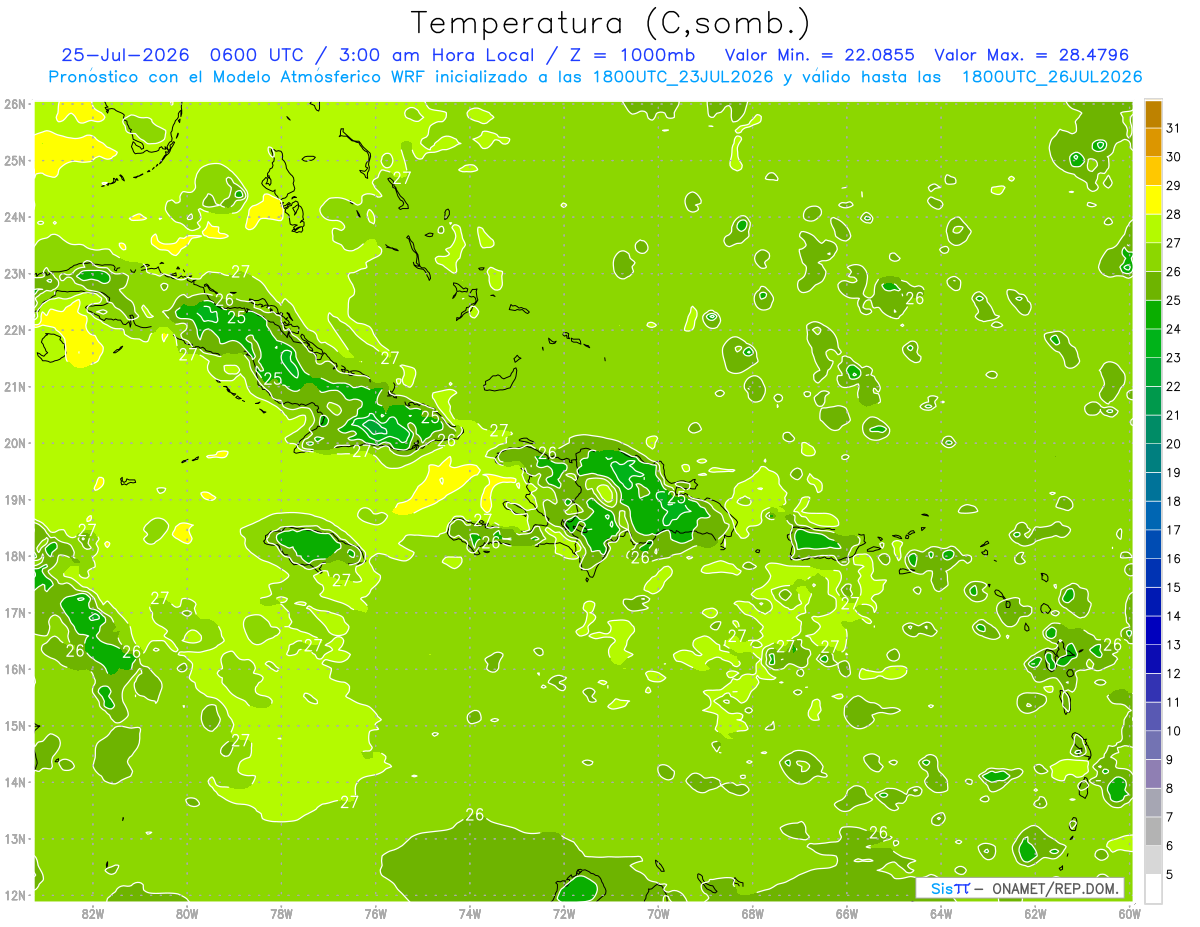This screenshot has width=1200, height=927.
Task: Select the "1800UTC_26JUL2026" valid-until timestamp
Action: tap(1052, 77)
